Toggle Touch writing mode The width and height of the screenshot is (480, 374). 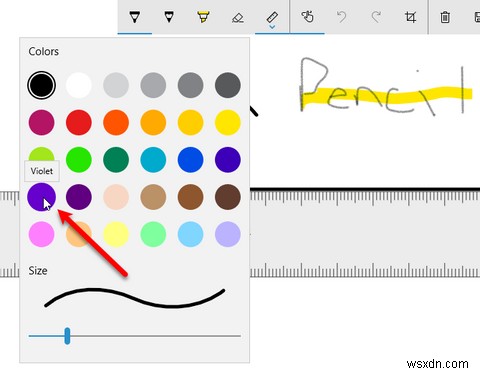[307, 17]
